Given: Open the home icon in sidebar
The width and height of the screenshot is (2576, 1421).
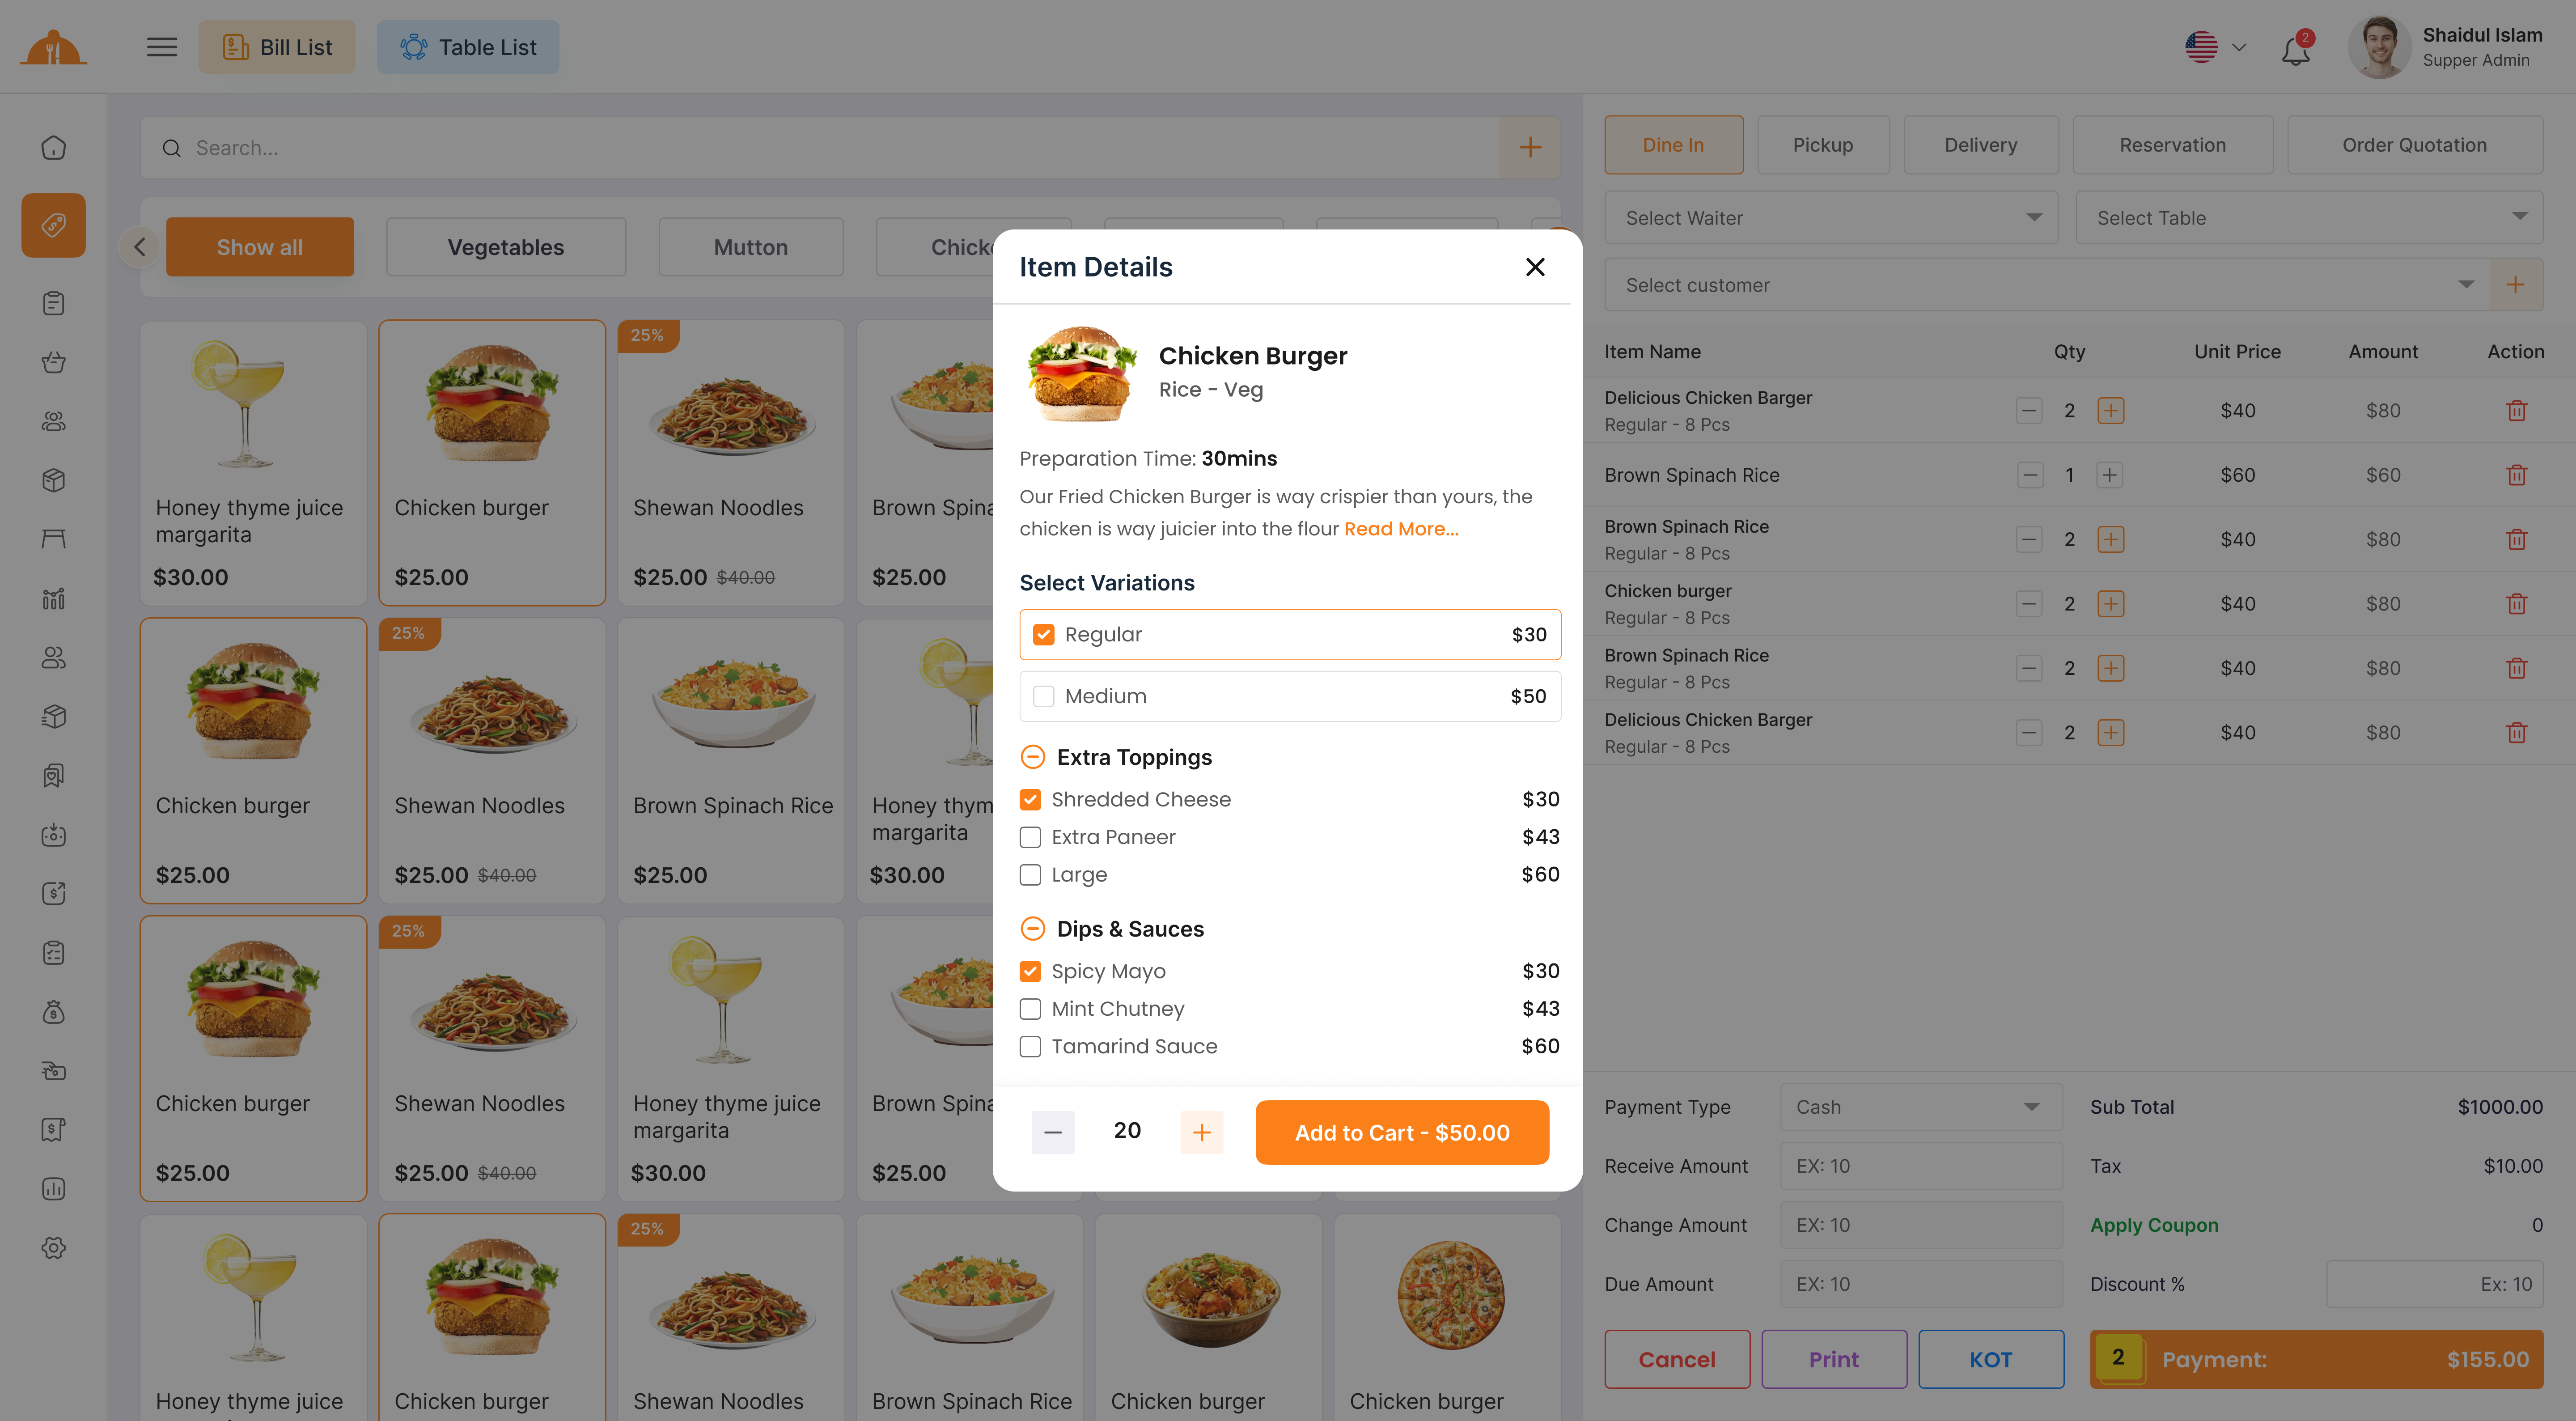Looking at the screenshot, I should click(x=54, y=148).
